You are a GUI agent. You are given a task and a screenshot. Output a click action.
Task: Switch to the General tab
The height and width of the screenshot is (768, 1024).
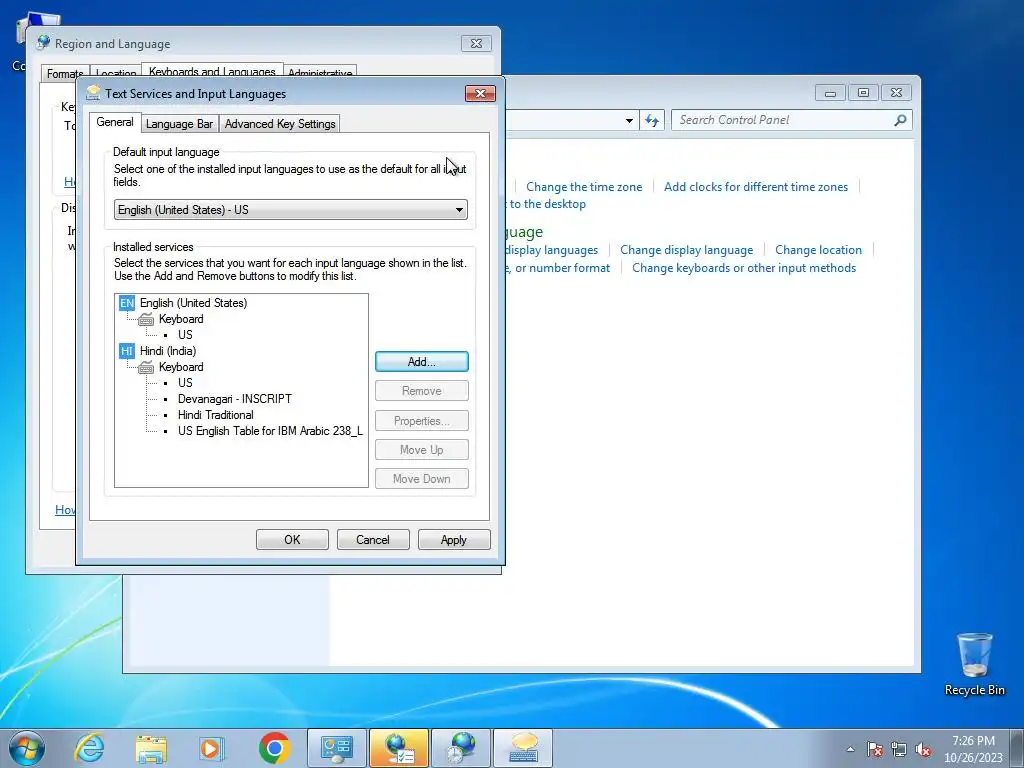coord(115,122)
